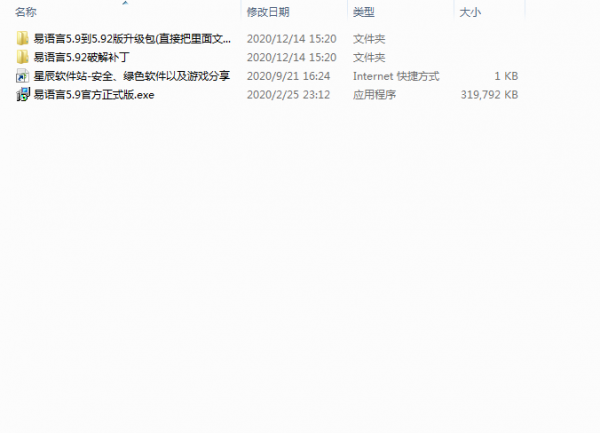Select the 易语言5.9官方正式版.exe file name
This screenshot has height=433, width=600.
[x=94, y=95]
